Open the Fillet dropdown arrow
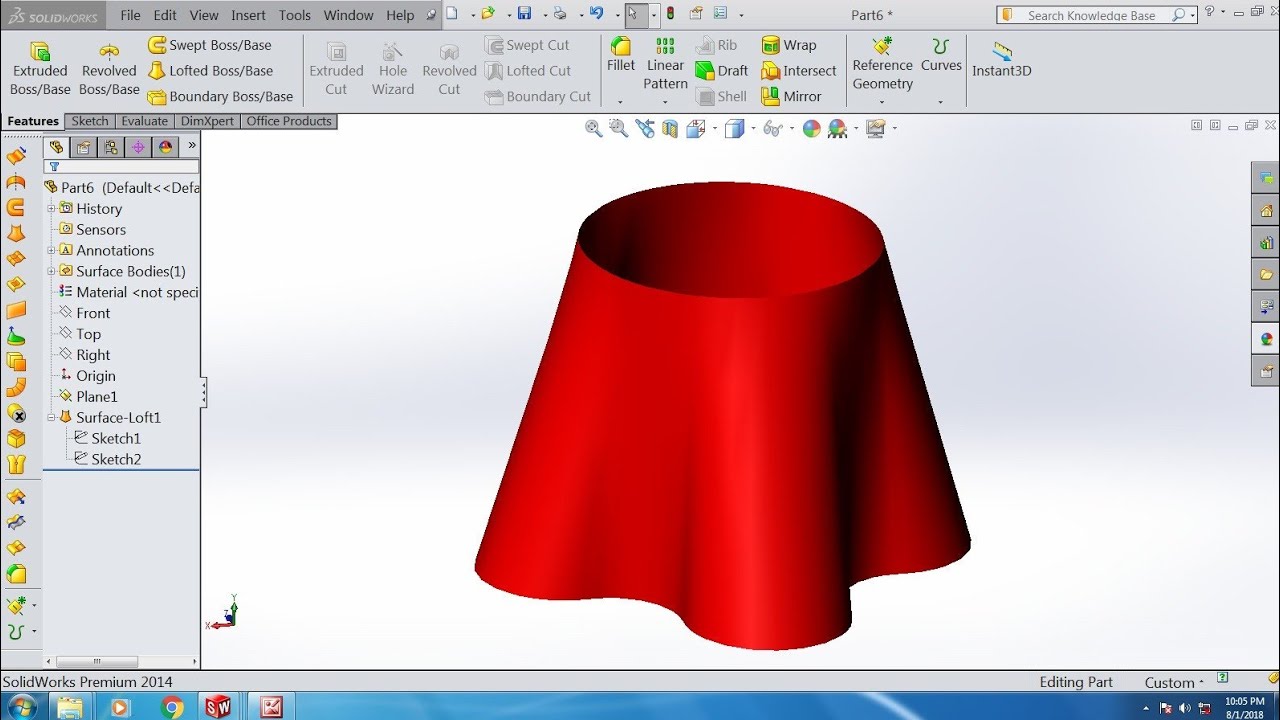The height and width of the screenshot is (720, 1280). 620,101
